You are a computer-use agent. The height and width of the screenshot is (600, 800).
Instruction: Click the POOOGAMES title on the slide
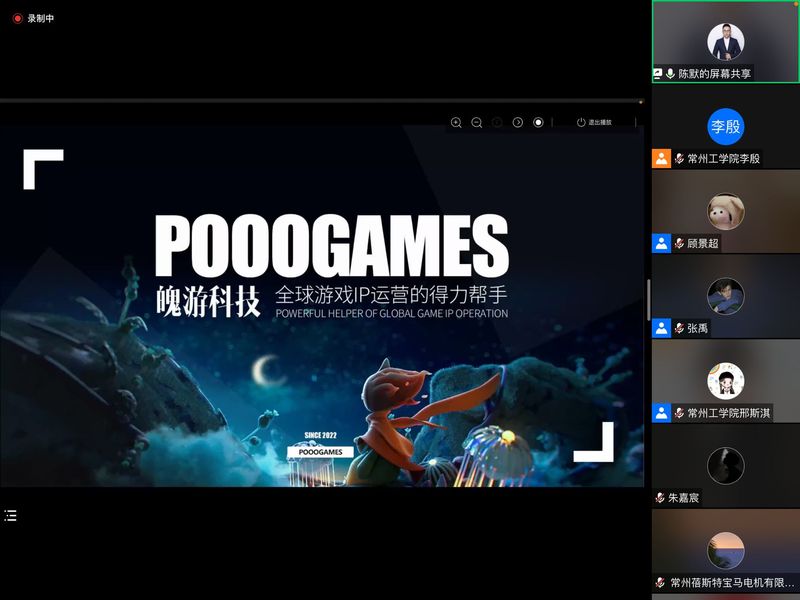(x=331, y=247)
